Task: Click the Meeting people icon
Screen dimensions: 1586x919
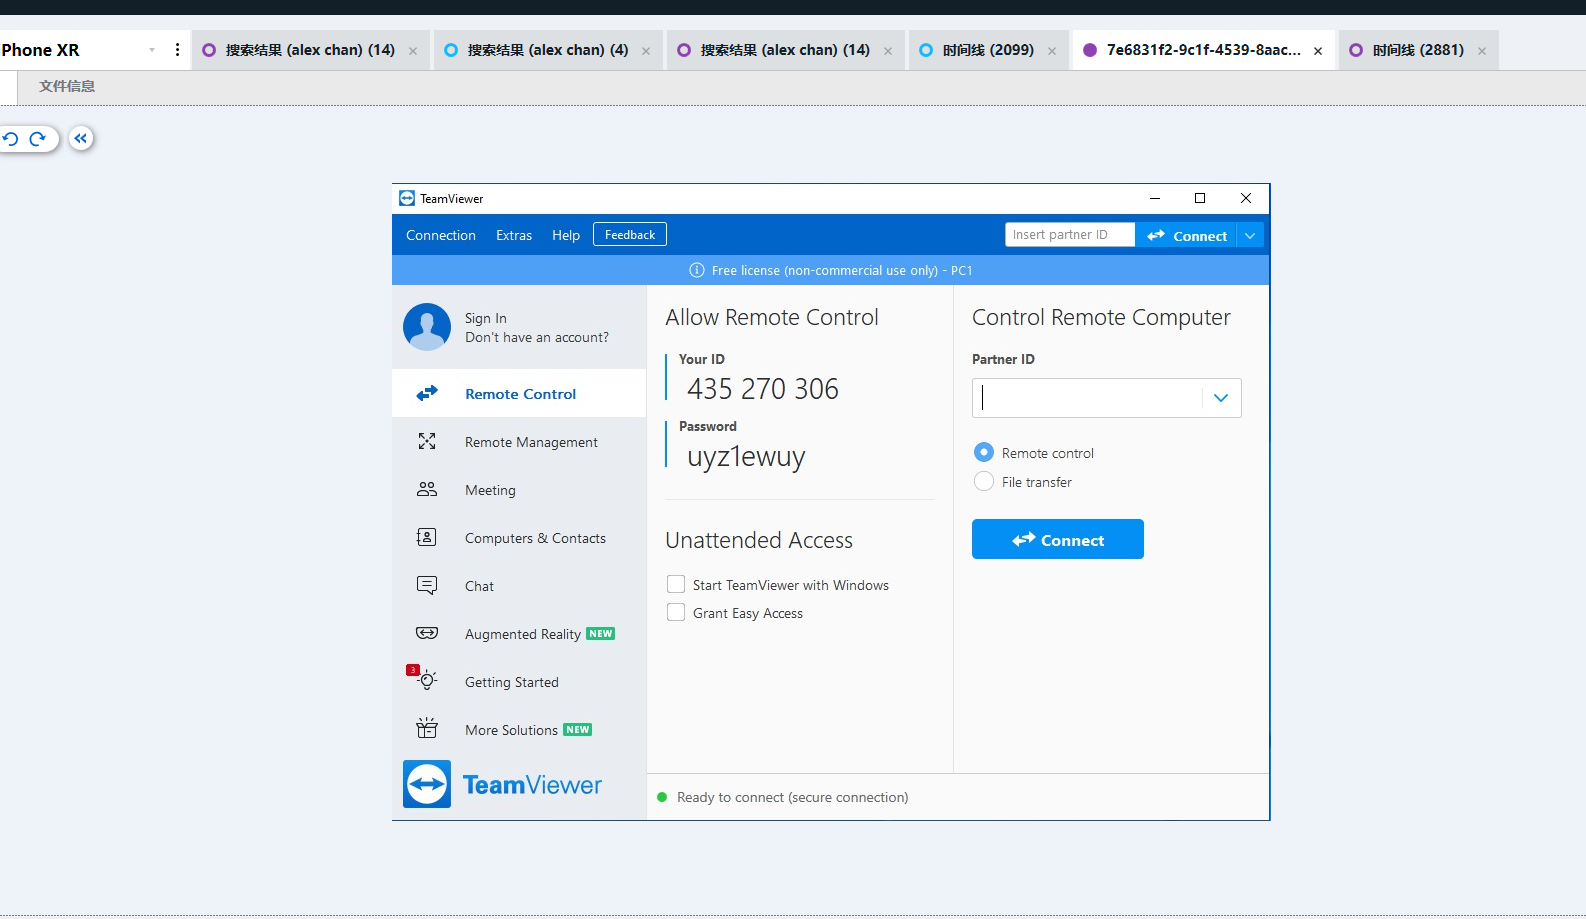Action: click(427, 489)
